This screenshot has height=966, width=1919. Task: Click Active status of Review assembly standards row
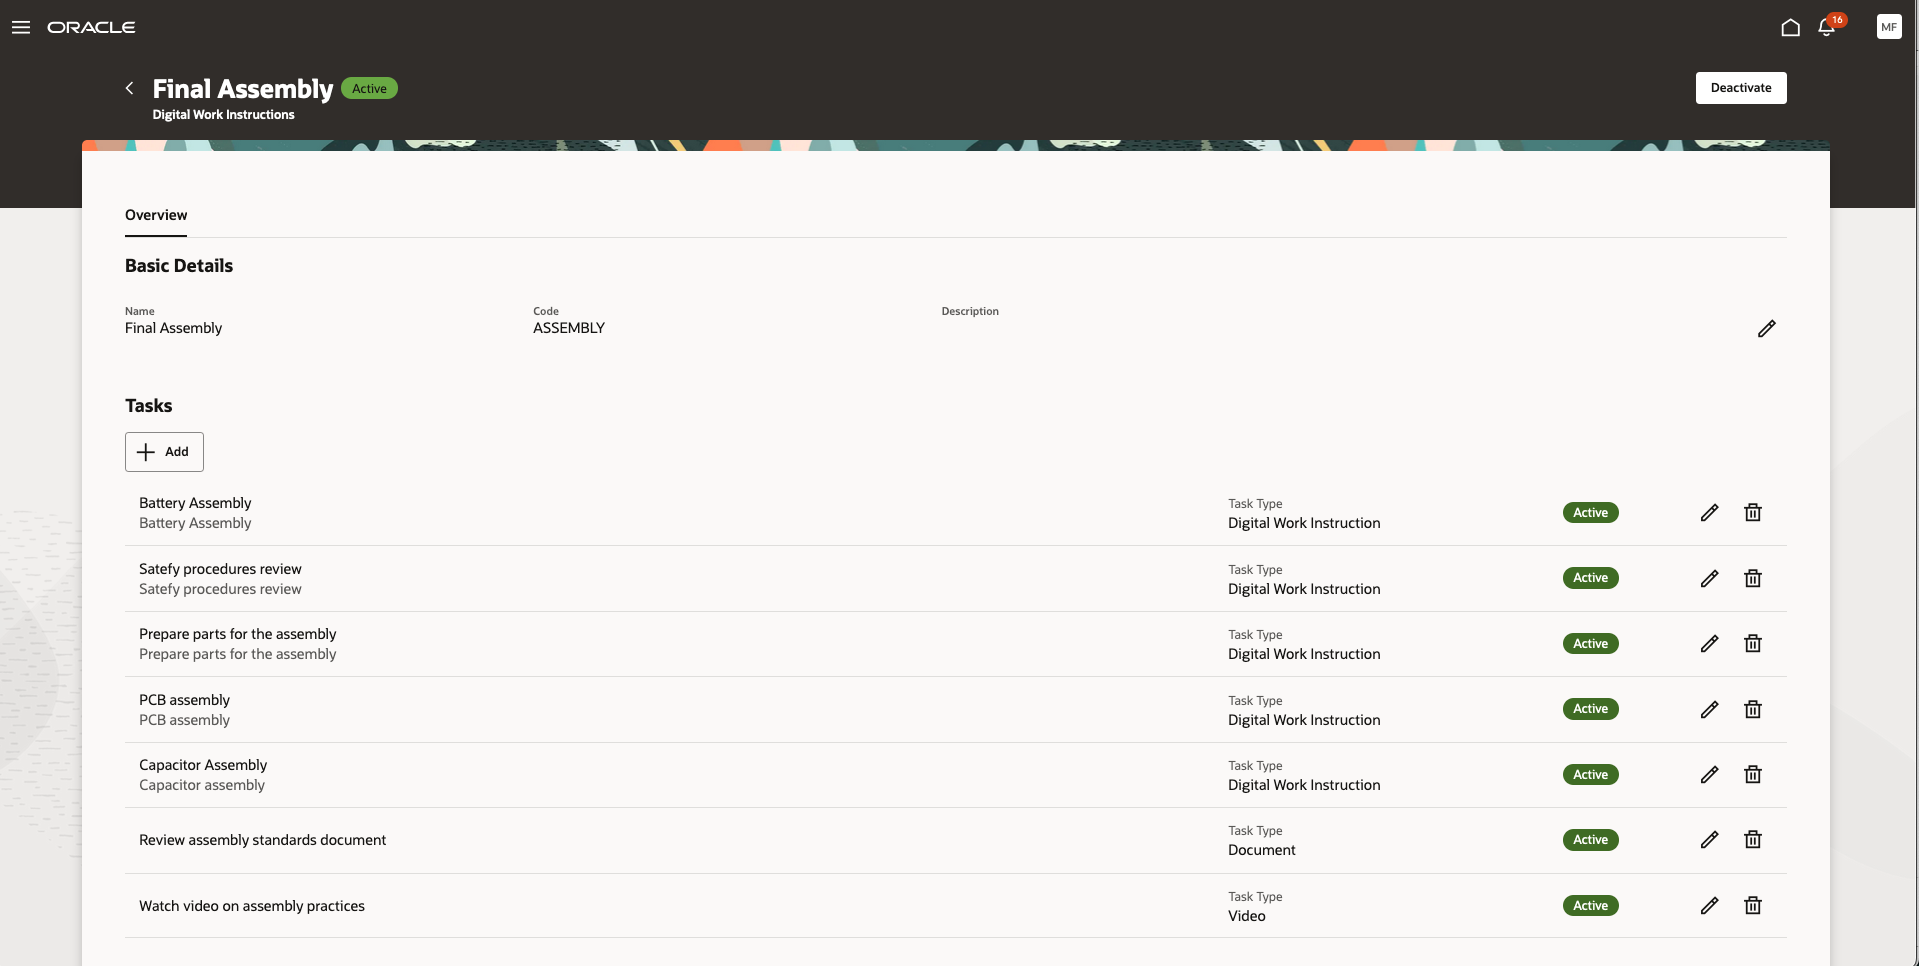[x=1590, y=840]
